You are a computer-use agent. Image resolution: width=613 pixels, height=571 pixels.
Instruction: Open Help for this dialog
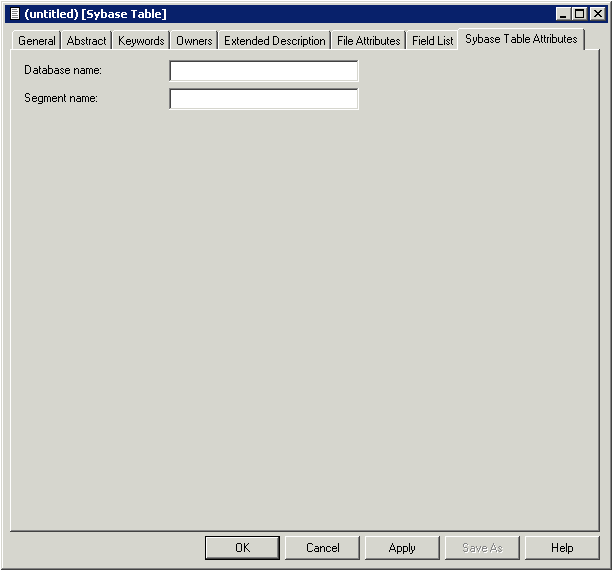[562, 548]
